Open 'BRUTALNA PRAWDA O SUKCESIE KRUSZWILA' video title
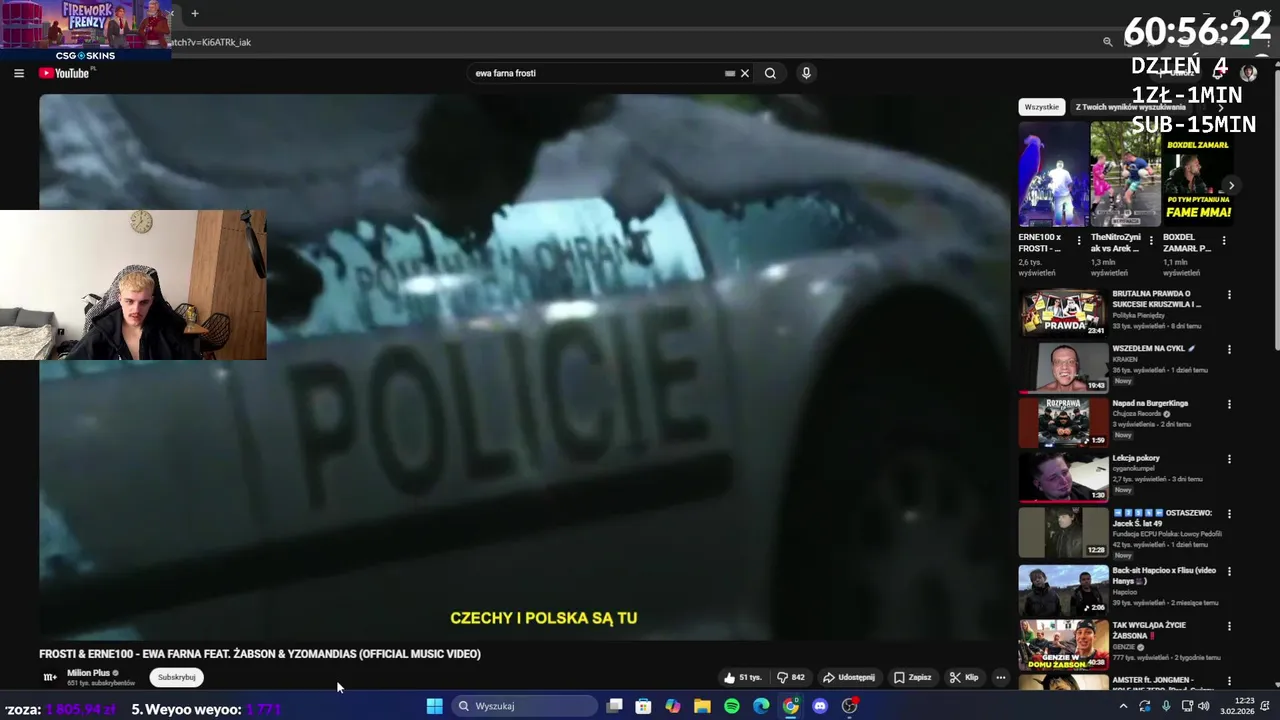Screen dimensions: 1280x720 pyautogui.click(x=1157, y=299)
